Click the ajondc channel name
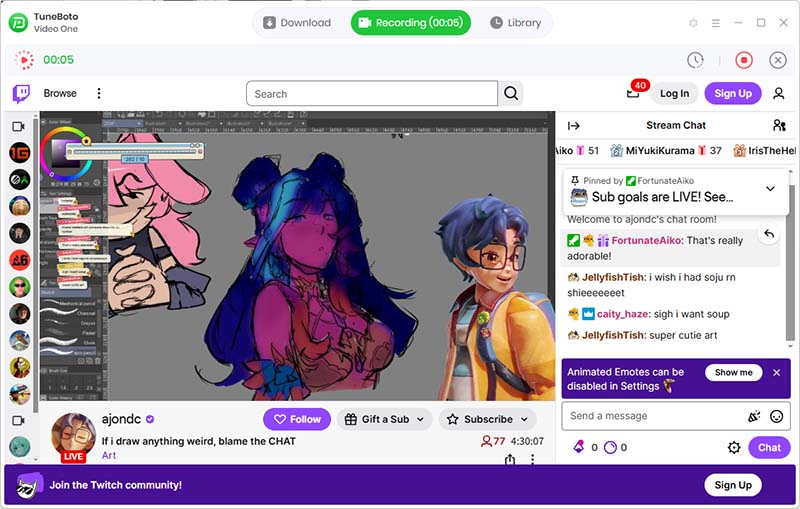Viewport: 800px width, 509px height. (121, 419)
